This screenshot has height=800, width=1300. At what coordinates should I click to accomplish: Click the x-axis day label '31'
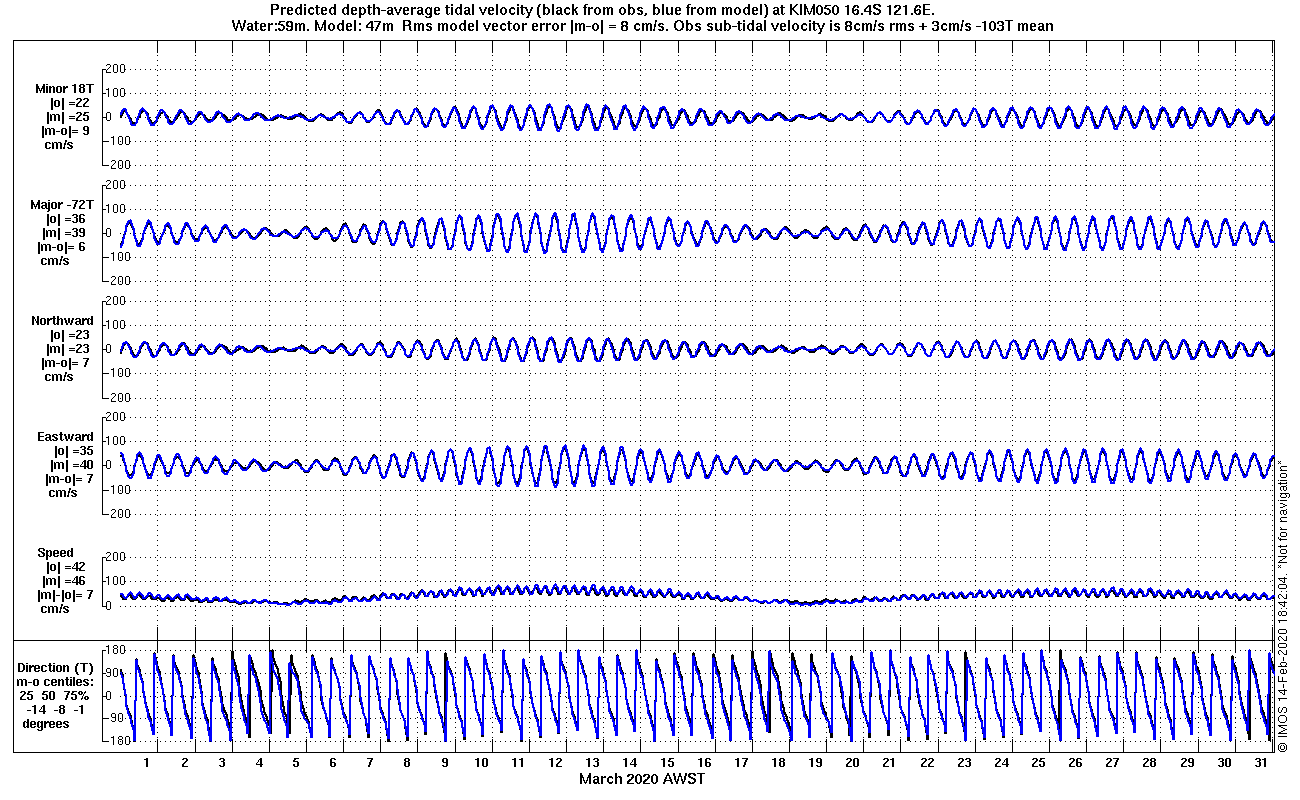1263,763
